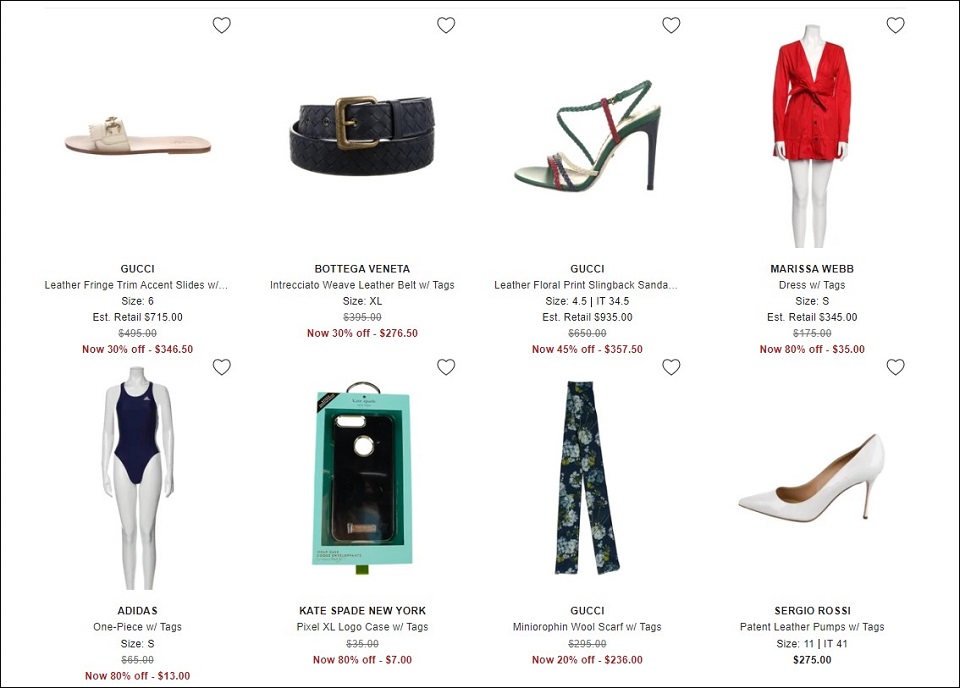Toggle heart on Bottega Veneta belt
This screenshot has height=688, width=960.
point(446,25)
